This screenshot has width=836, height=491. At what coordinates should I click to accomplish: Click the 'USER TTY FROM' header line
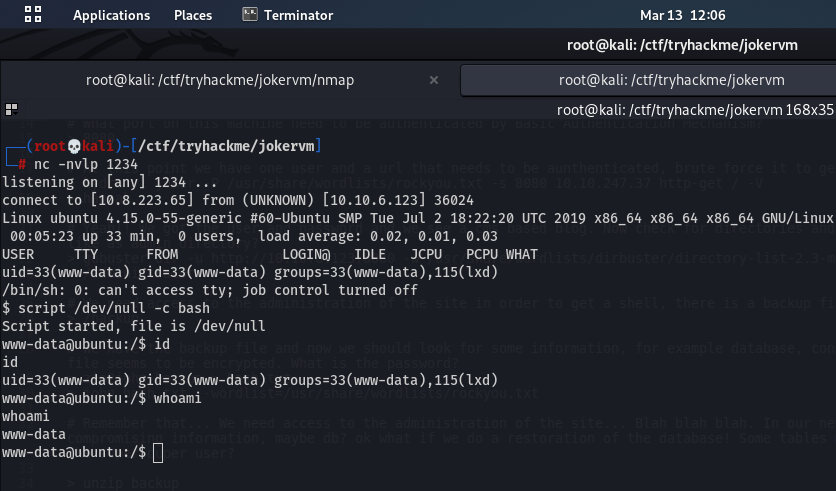(270, 254)
